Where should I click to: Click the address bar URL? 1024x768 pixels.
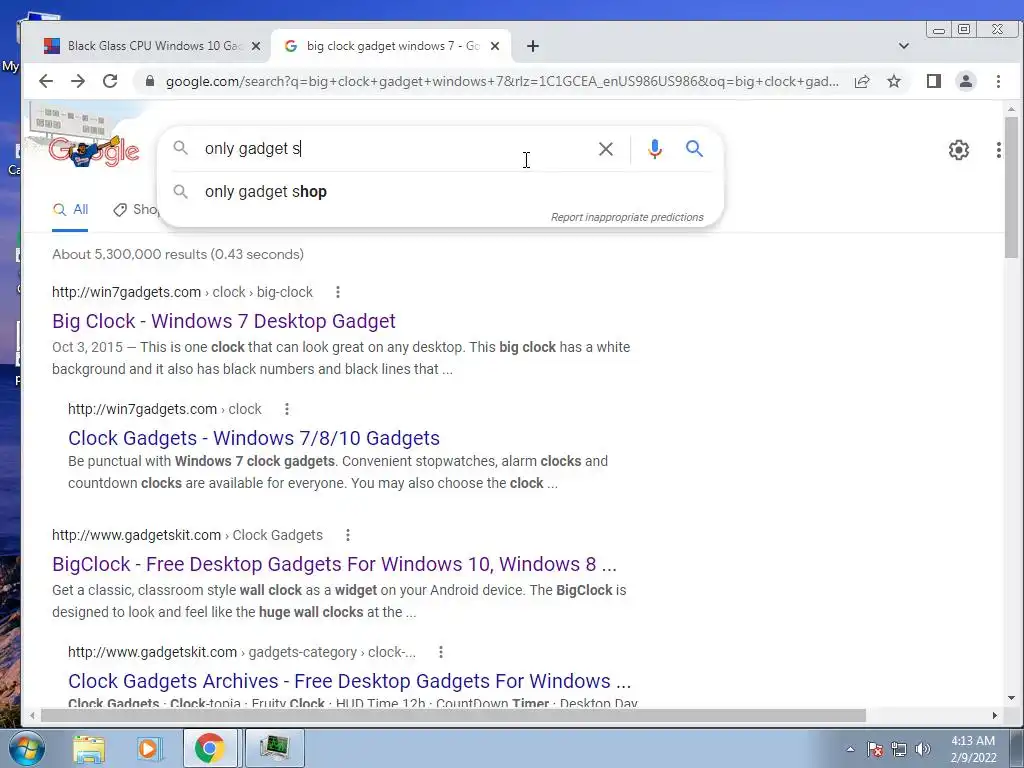[502, 82]
